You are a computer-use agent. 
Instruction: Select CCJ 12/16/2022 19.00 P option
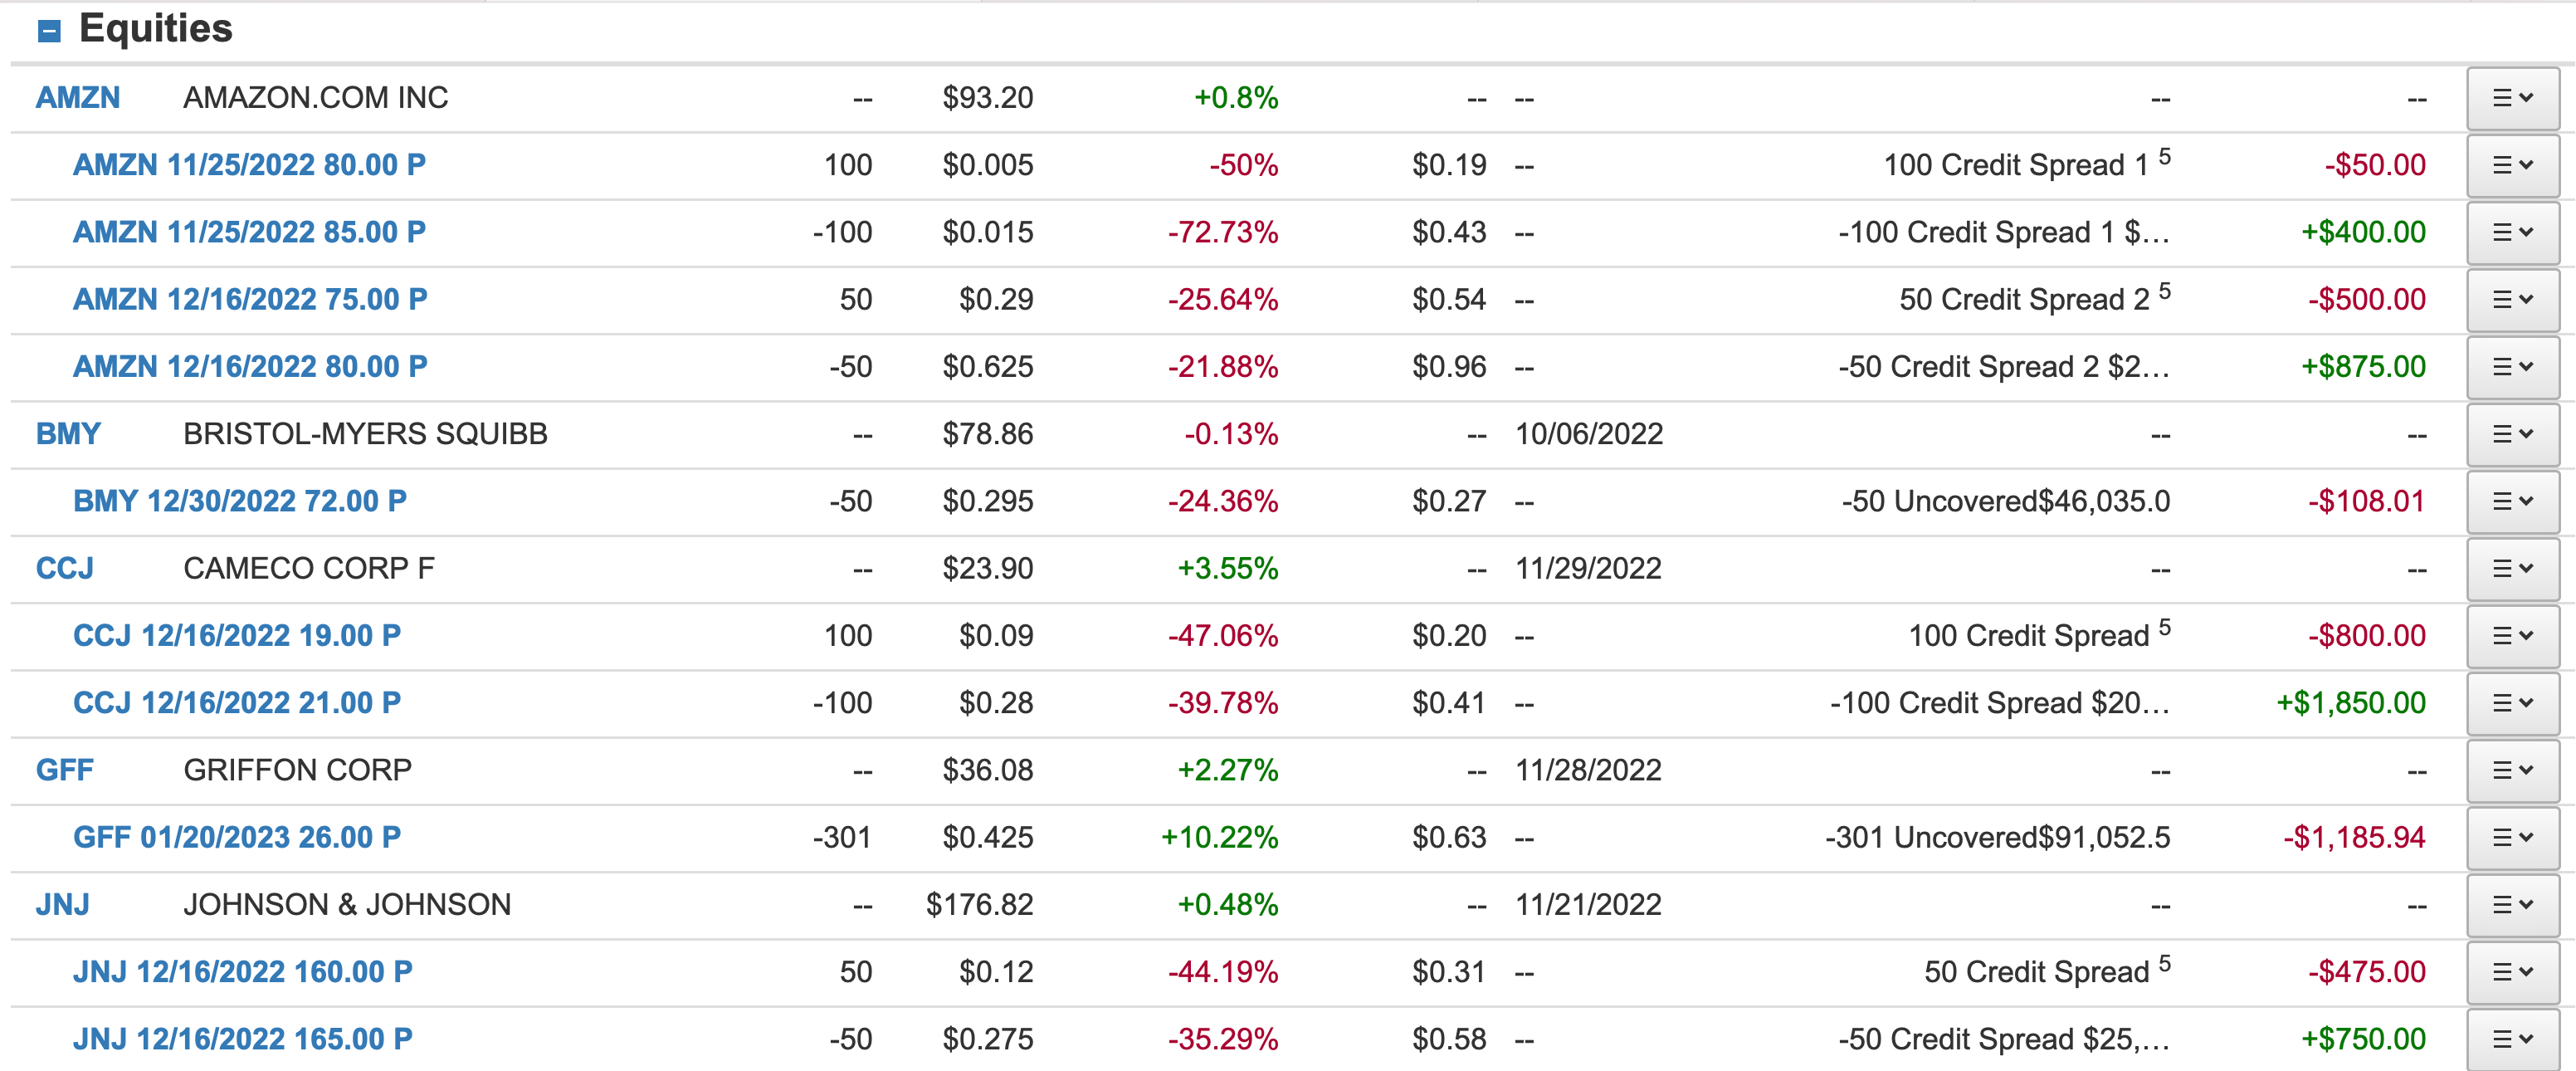click(237, 636)
